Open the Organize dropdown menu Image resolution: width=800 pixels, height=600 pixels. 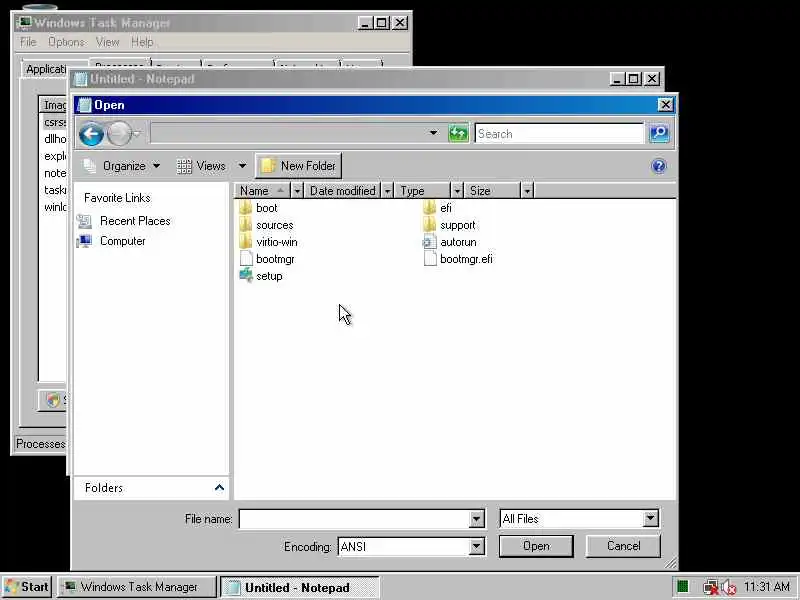pos(122,166)
